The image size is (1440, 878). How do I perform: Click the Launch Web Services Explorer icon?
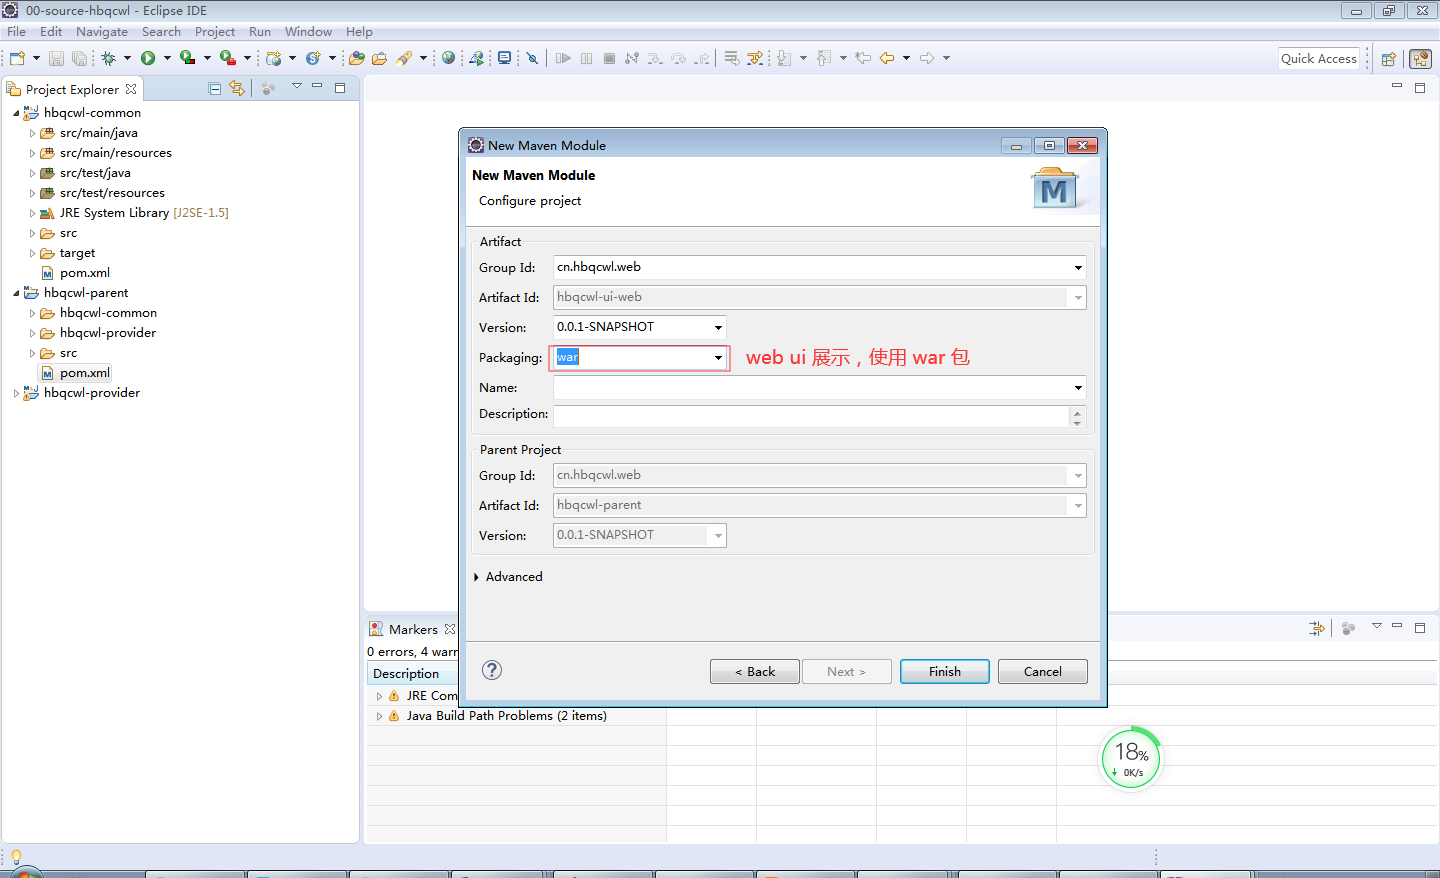[477, 58]
